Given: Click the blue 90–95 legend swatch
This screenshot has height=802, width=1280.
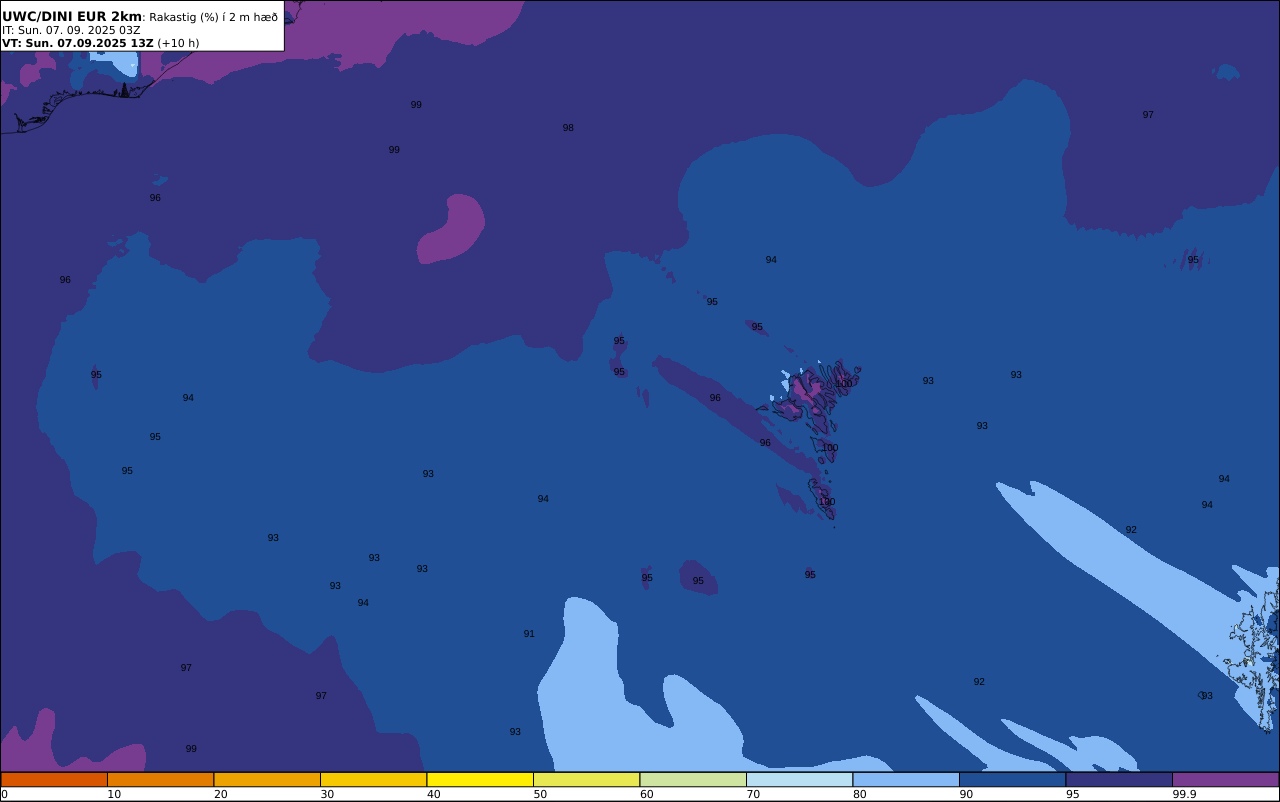Looking at the screenshot, I should [x=1012, y=779].
